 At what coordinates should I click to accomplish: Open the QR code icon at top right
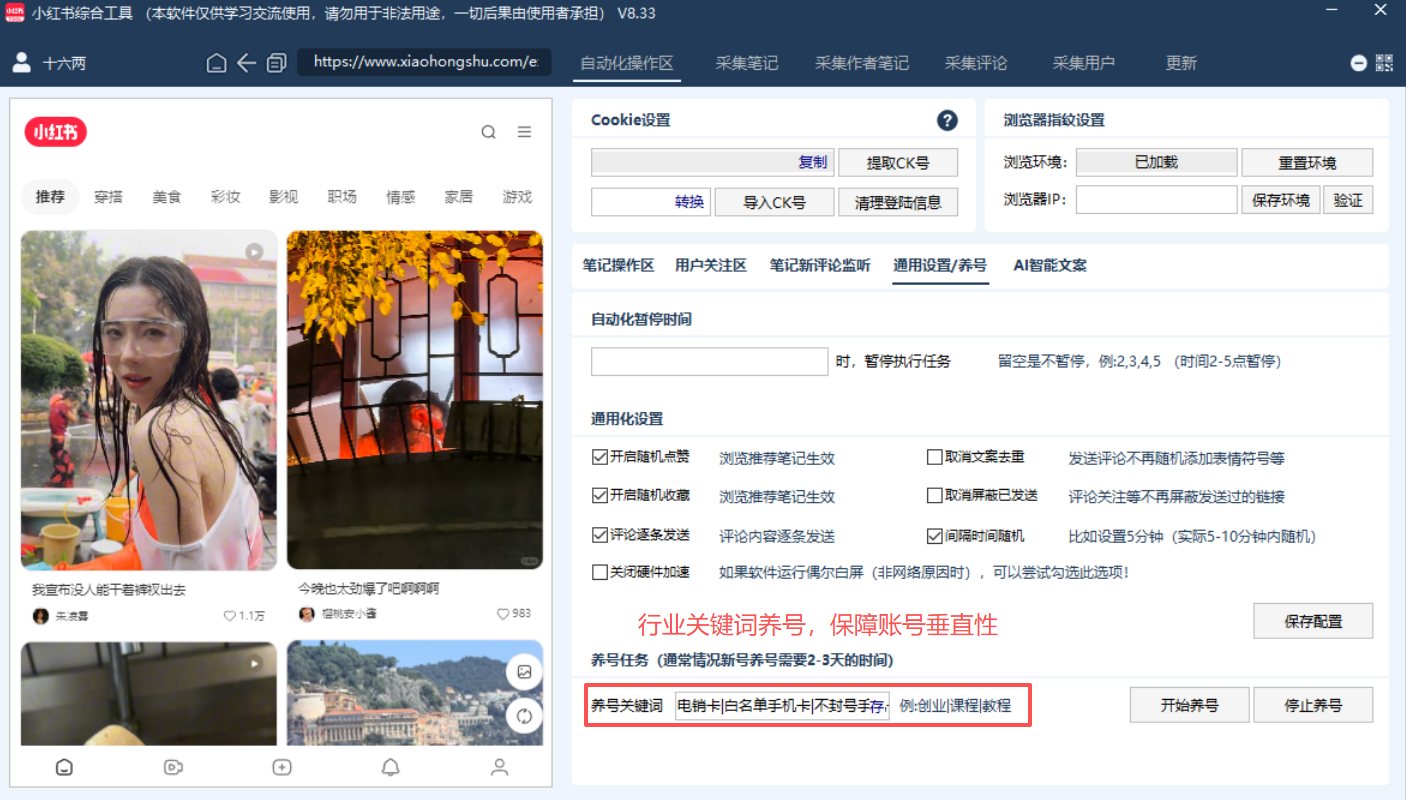coord(1384,63)
